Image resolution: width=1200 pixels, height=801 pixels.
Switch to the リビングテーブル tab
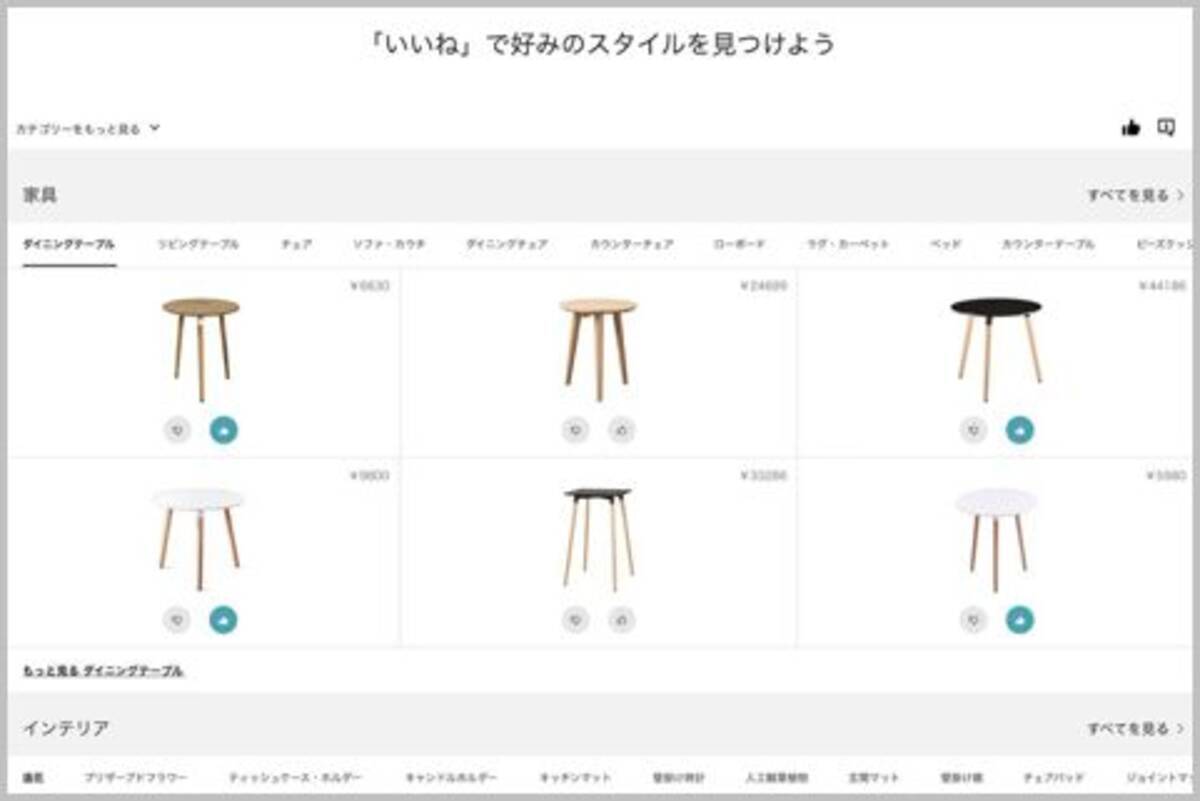coord(199,244)
